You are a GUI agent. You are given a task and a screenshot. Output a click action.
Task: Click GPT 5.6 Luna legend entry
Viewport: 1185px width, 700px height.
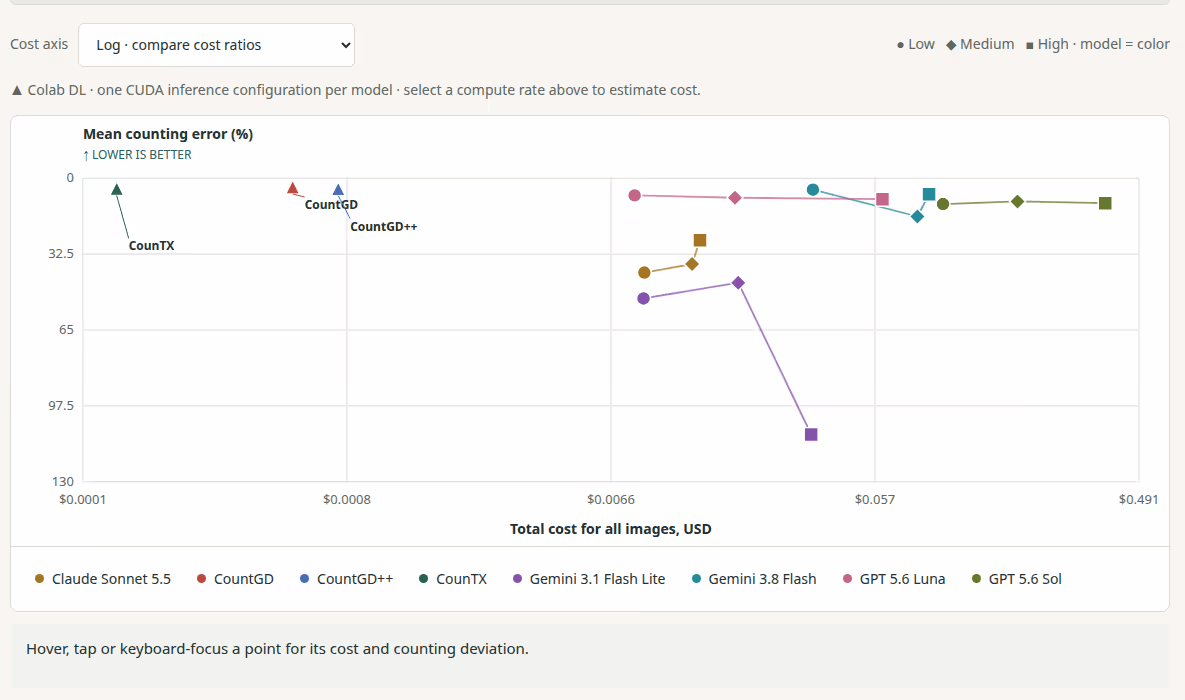(894, 579)
